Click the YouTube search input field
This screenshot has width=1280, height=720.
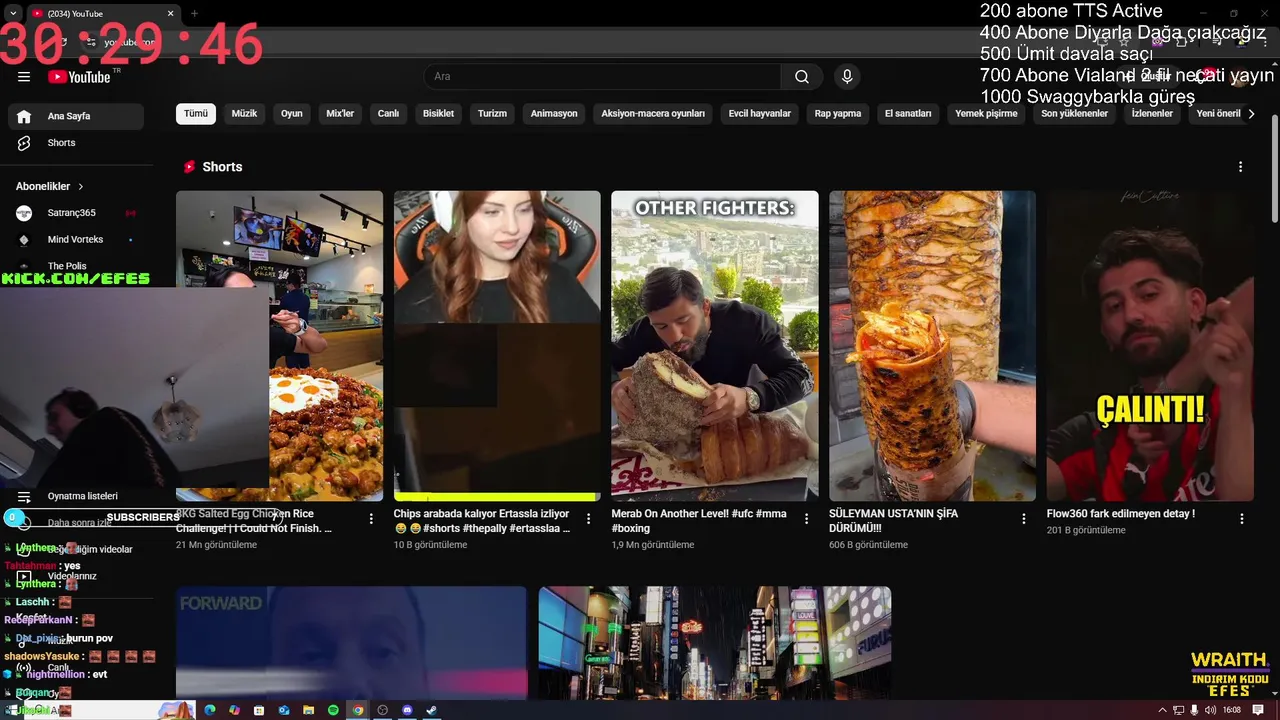click(x=602, y=77)
